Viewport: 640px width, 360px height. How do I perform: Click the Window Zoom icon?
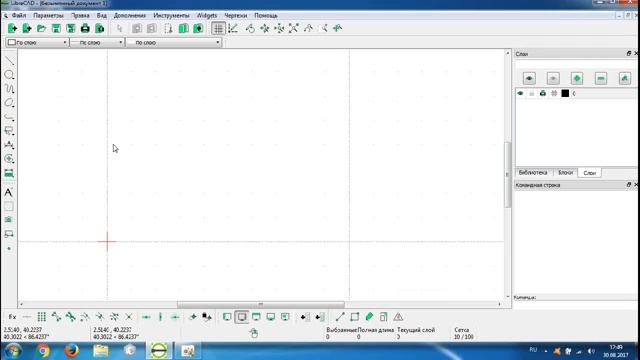pos(323,28)
